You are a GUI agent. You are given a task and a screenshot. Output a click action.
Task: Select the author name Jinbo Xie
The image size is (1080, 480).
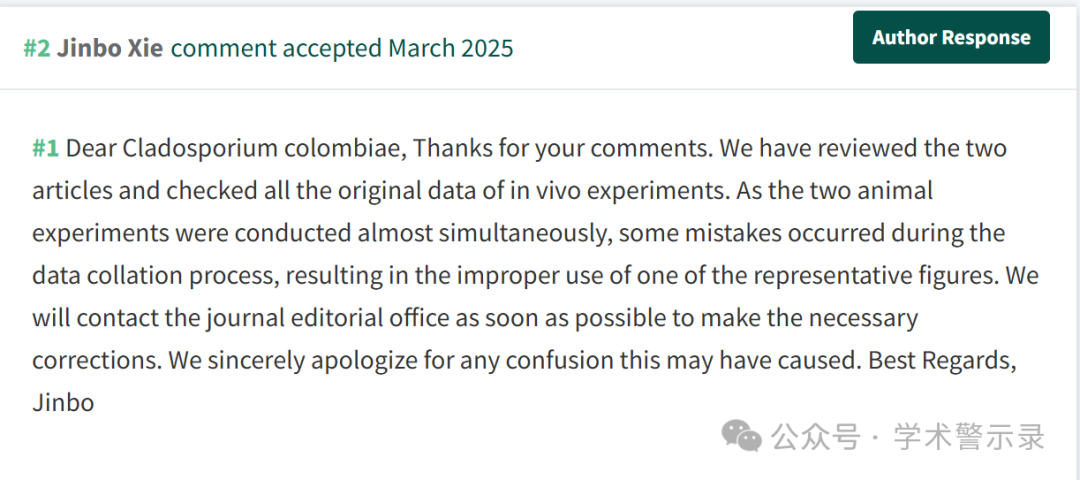coord(110,48)
